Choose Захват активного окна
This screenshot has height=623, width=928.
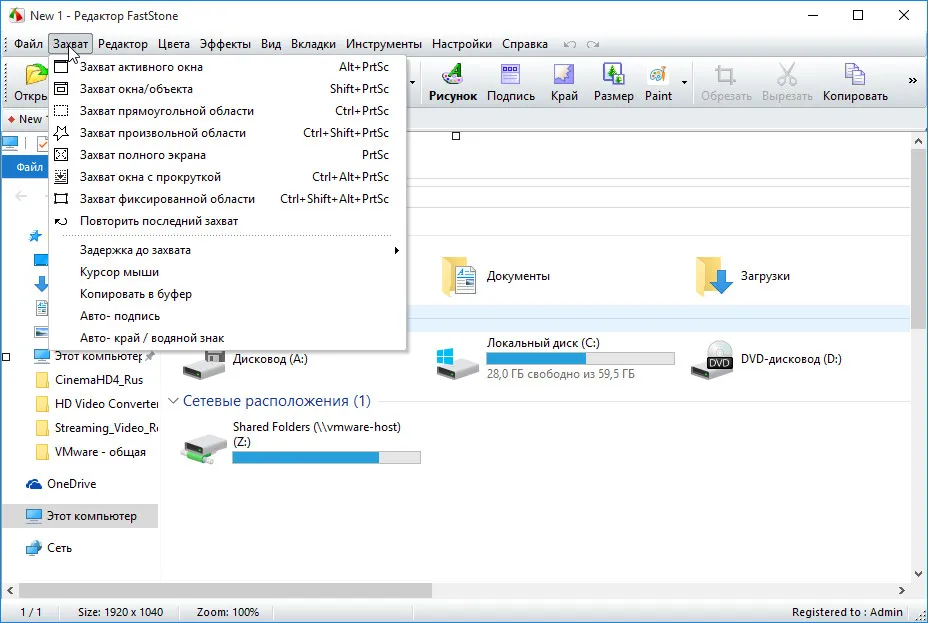227,67
